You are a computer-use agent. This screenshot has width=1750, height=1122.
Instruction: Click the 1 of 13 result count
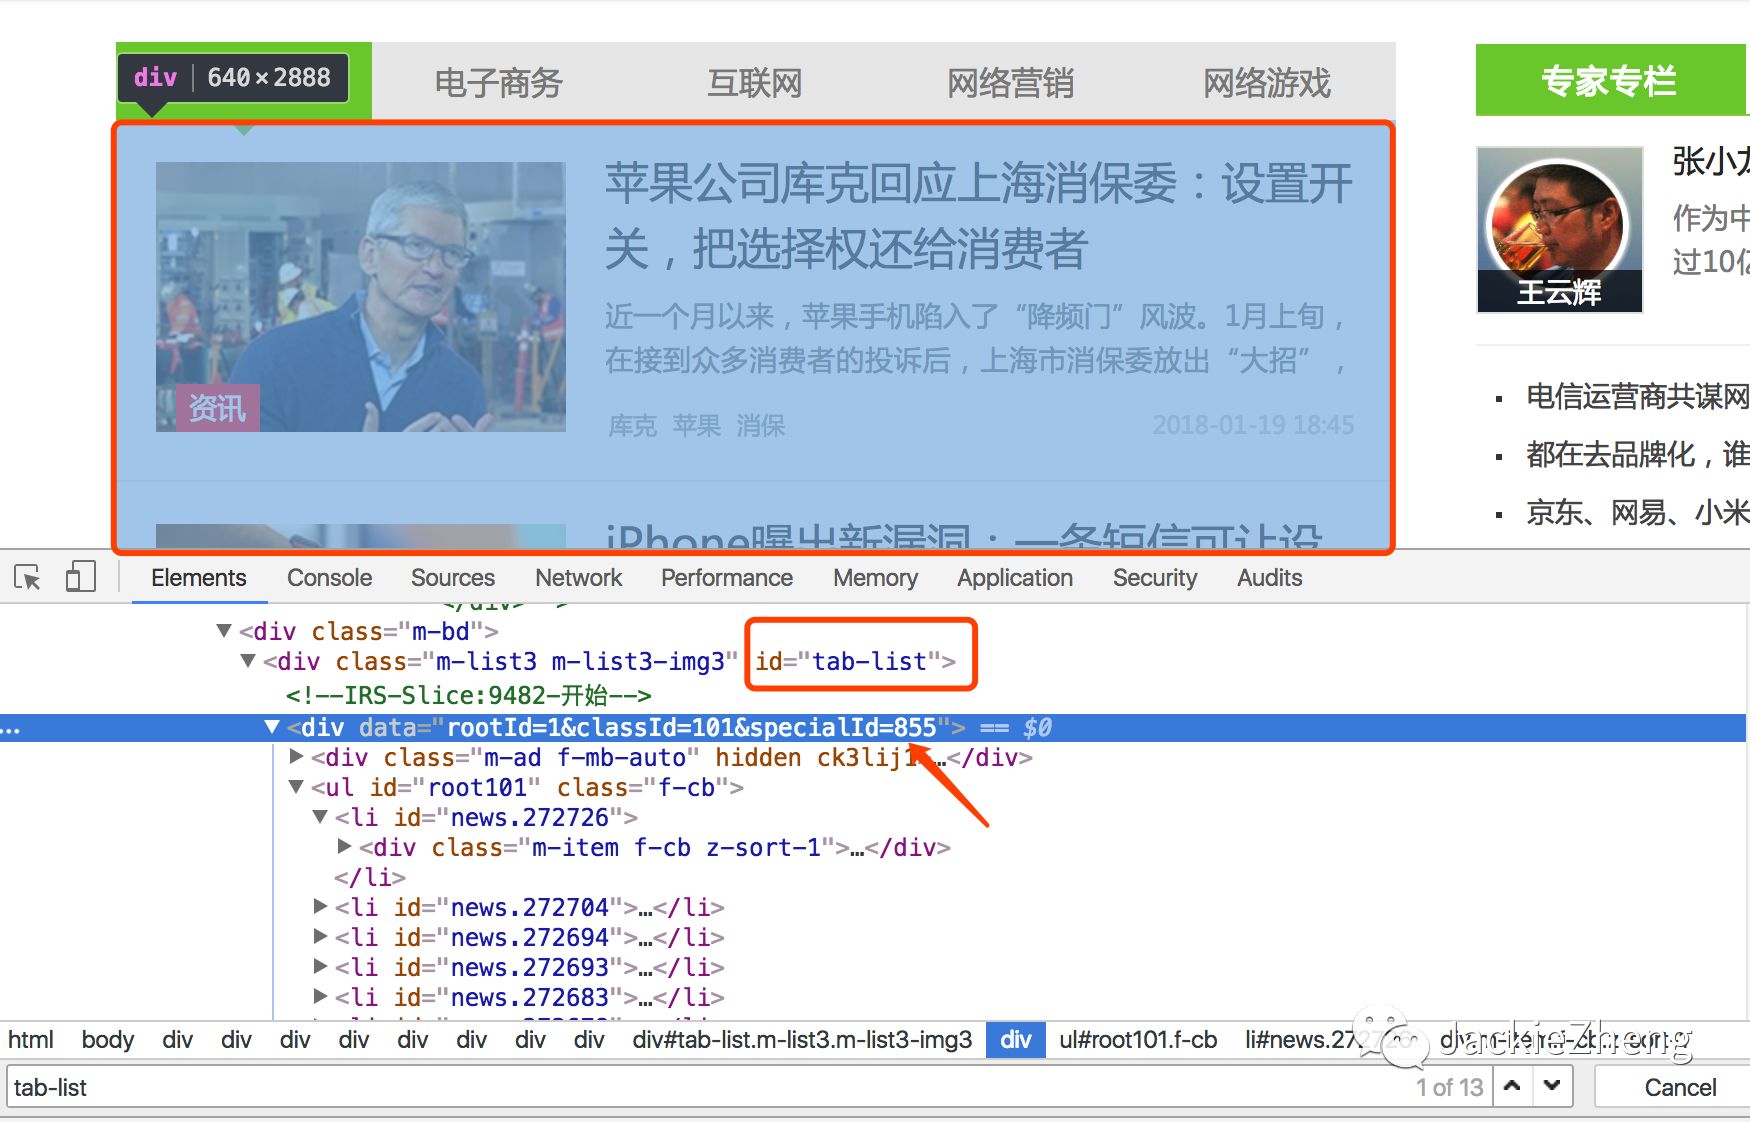click(x=1449, y=1087)
